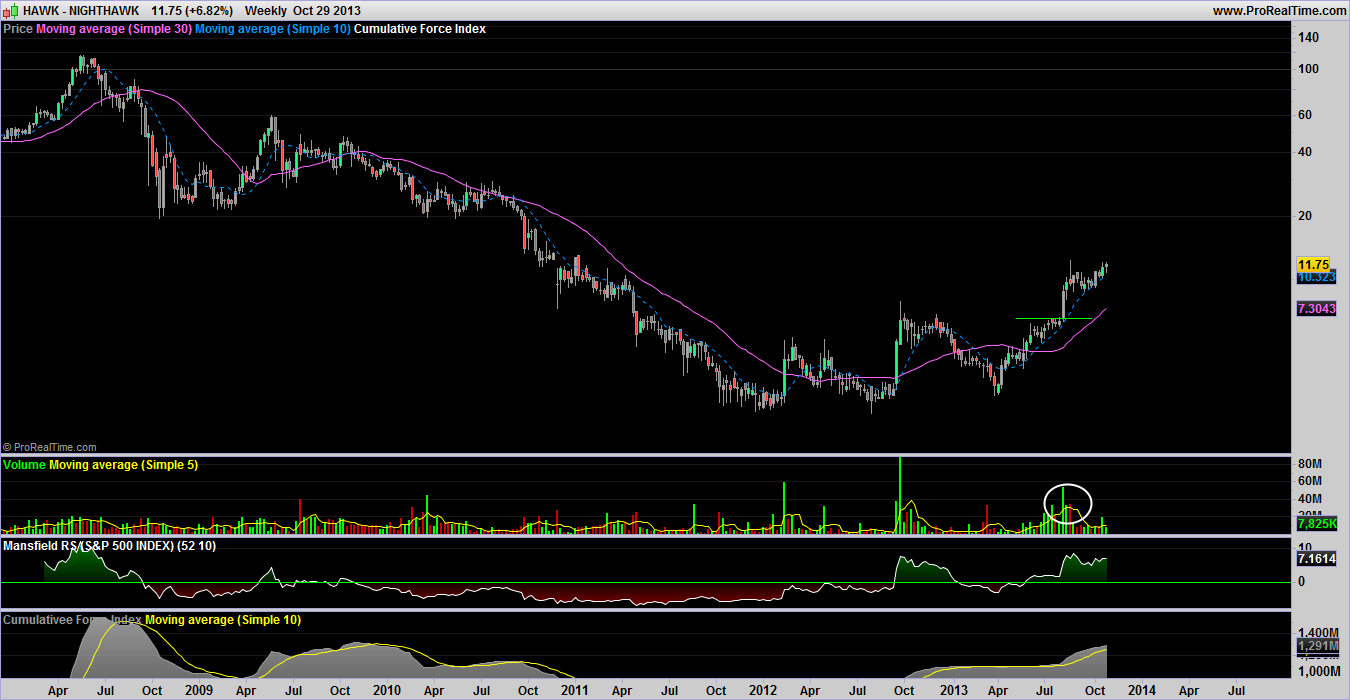The image size is (1350, 700).
Task: Click the green 'Volume' panel label
Action: pyautogui.click(x=25, y=465)
